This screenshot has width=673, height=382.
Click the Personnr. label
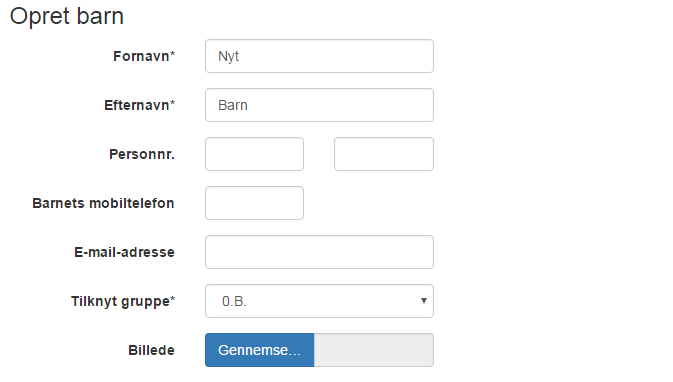coord(142,154)
